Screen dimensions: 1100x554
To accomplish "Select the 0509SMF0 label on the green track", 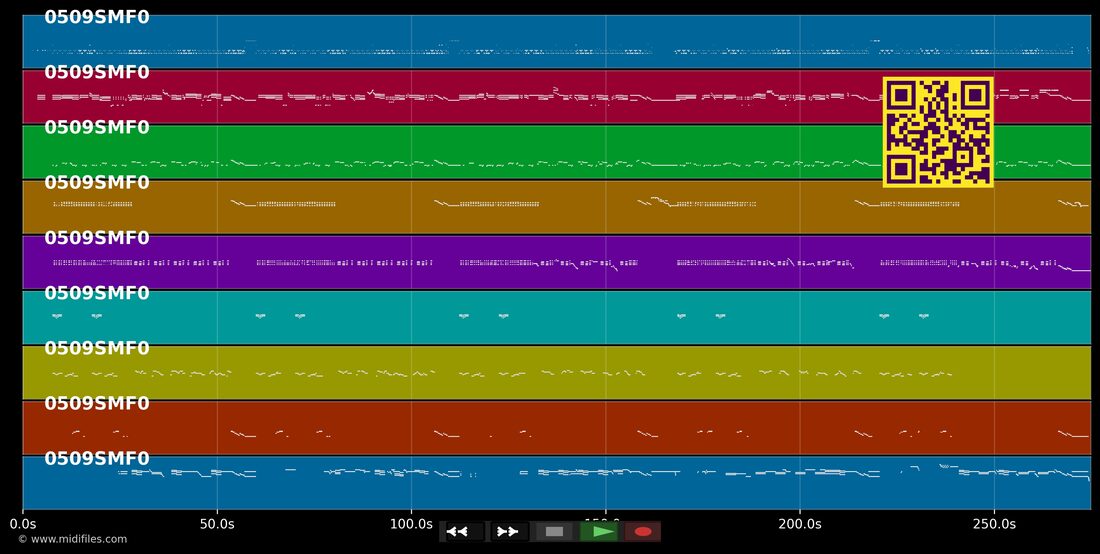I will [97, 128].
